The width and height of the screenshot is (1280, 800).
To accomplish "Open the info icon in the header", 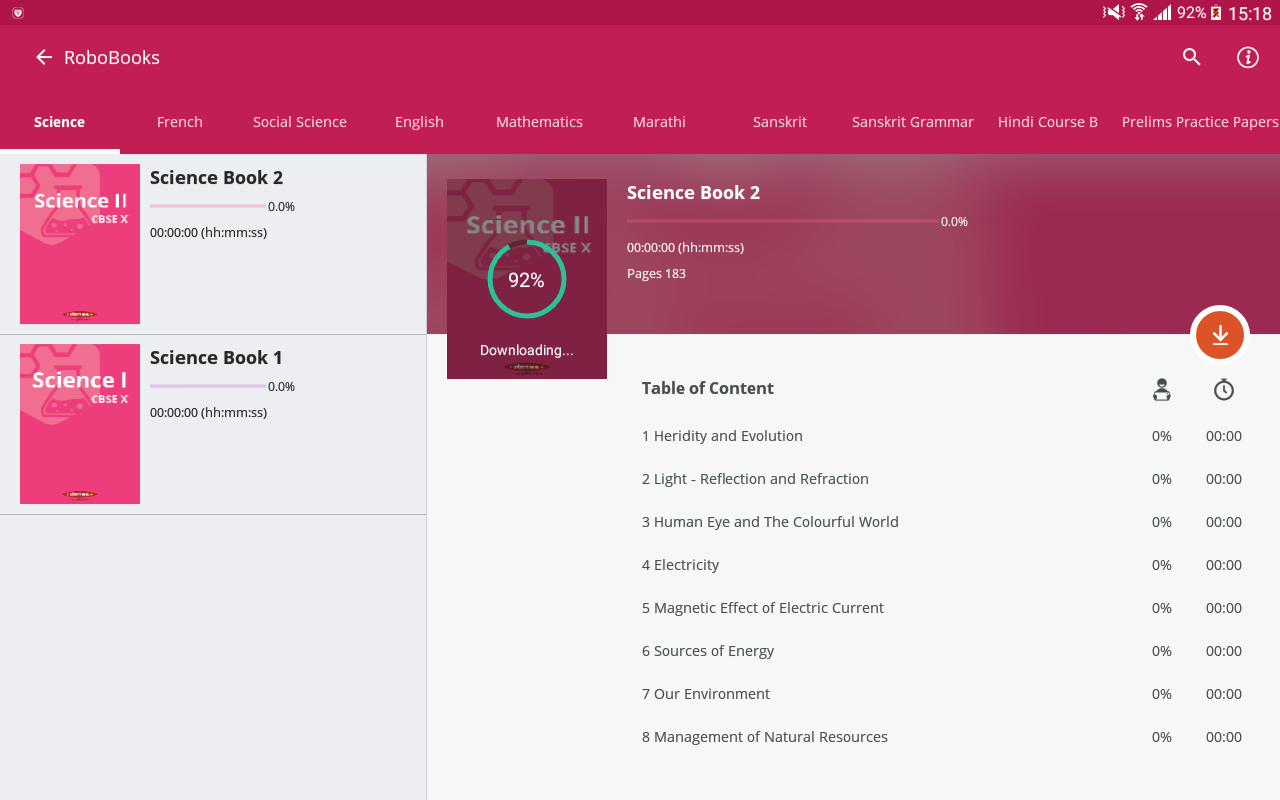I will 1247,57.
